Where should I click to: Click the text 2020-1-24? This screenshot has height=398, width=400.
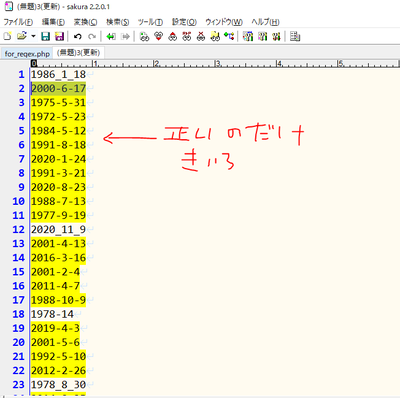58,159
